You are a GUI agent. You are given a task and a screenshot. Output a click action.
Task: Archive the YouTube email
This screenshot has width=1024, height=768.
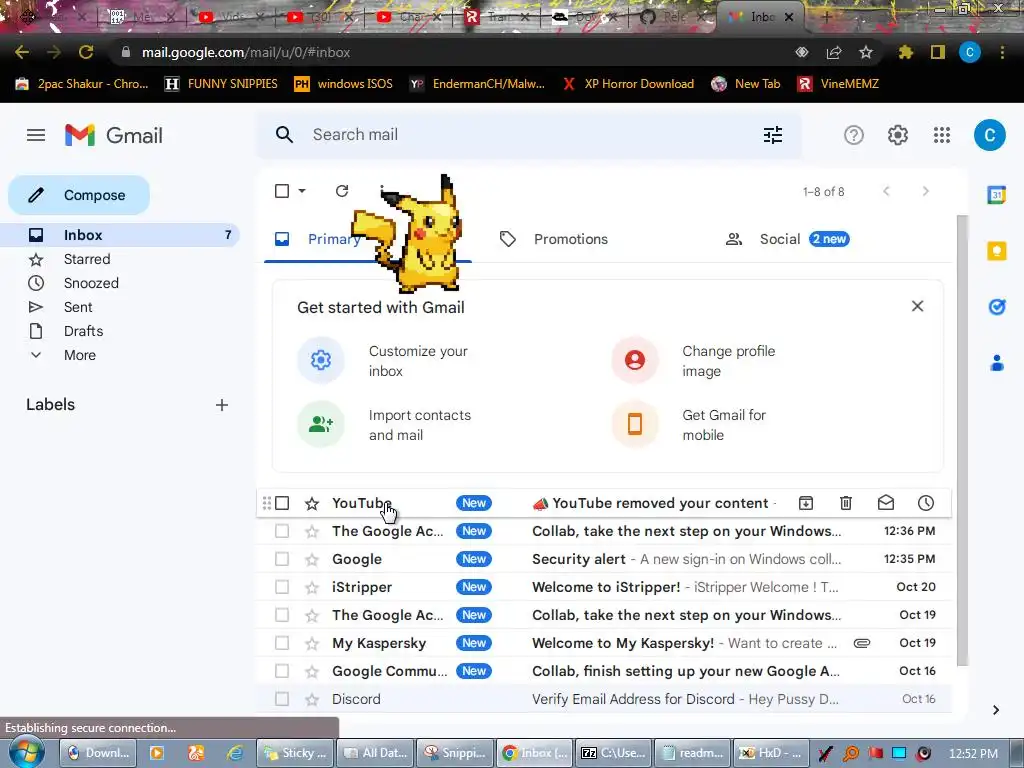tap(806, 503)
